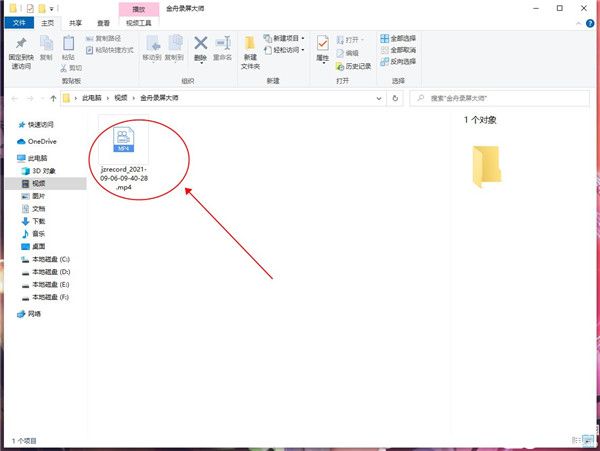Click the 删除 red X icon

[201, 44]
